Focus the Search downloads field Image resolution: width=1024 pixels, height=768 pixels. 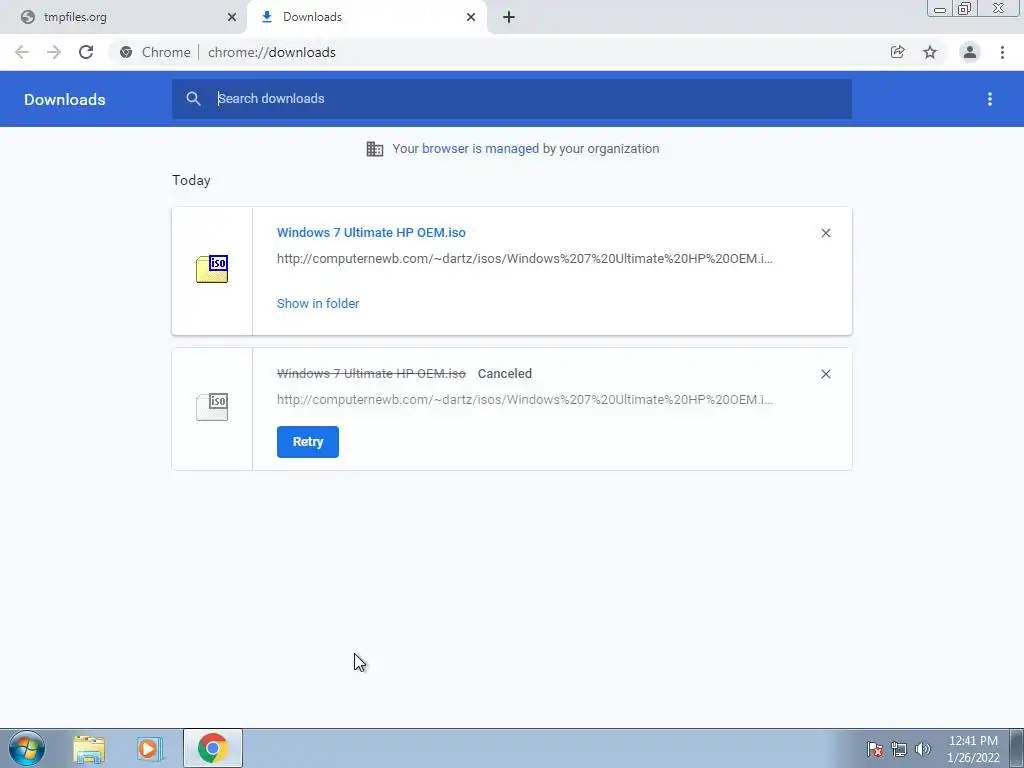tap(512, 99)
